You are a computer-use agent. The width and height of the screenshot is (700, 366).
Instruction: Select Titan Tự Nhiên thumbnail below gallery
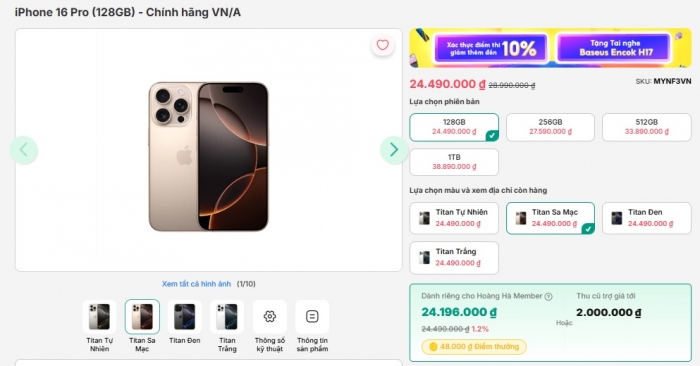click(99, 316)
